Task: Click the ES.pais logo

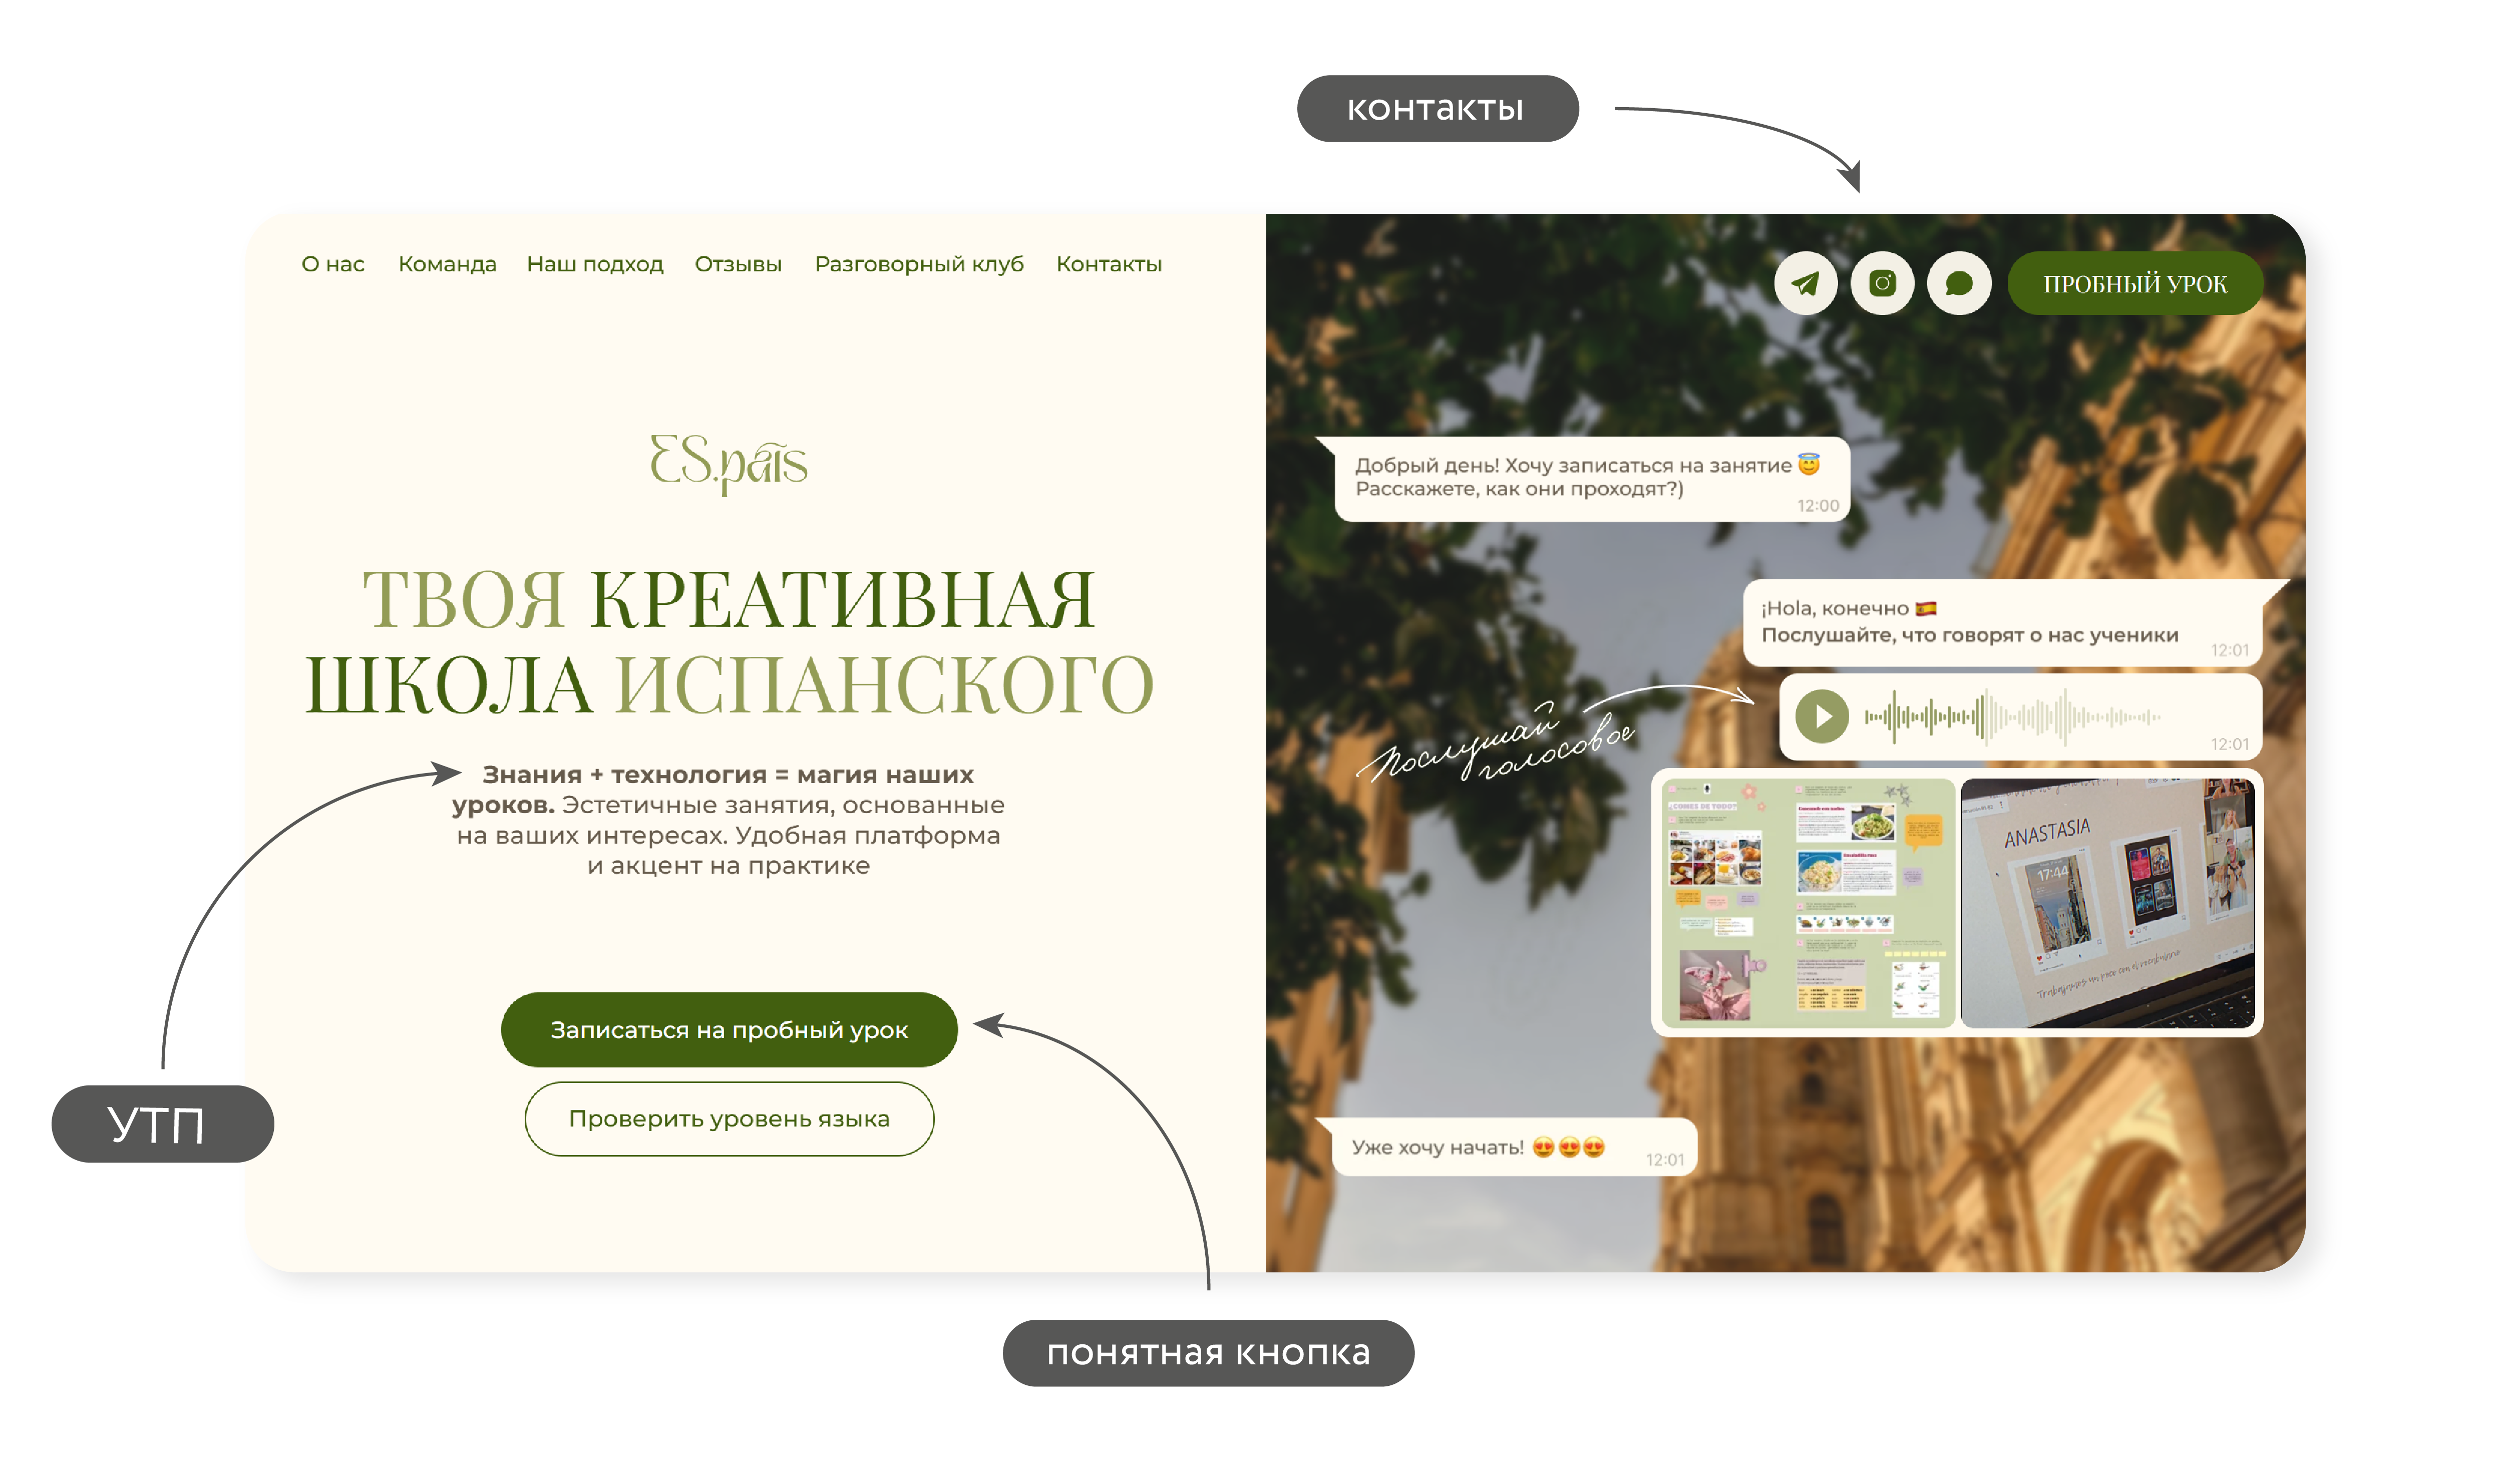Action: click(x=729, y=463)
